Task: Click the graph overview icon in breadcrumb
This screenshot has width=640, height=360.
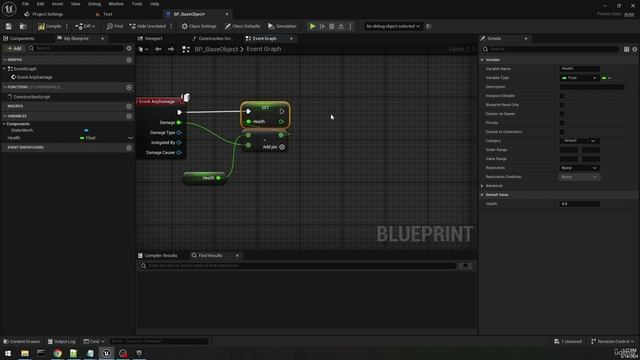Action: tap(186, 49)
